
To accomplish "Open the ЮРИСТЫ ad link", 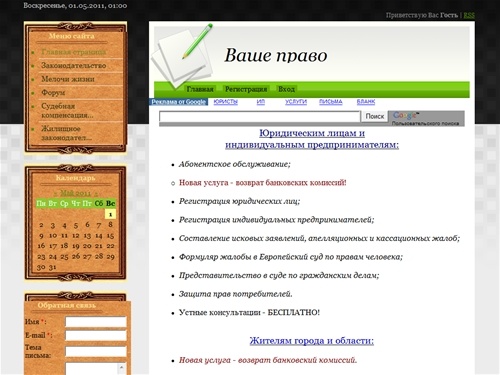I will pos(226,102).
